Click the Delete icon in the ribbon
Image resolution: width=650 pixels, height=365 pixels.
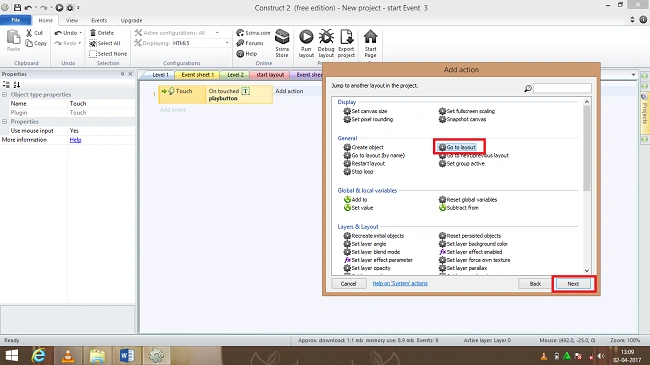(x=93, y=32)
